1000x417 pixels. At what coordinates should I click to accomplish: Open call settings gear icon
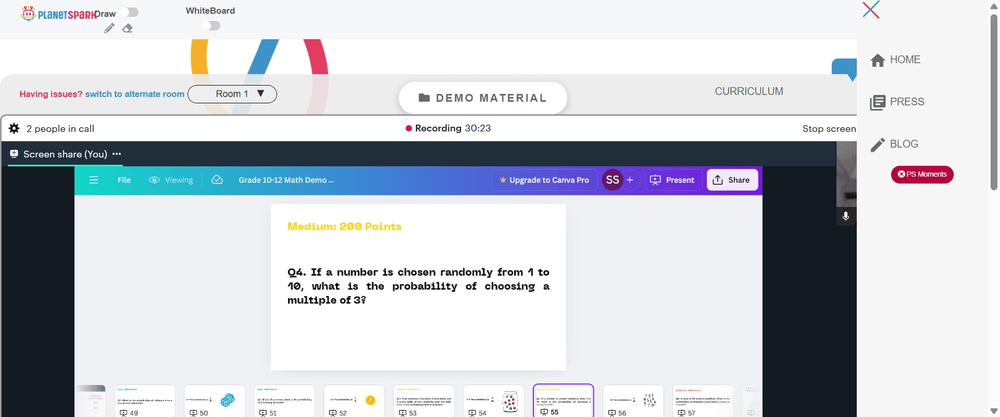pyautogui.click(x=14, y=129)
